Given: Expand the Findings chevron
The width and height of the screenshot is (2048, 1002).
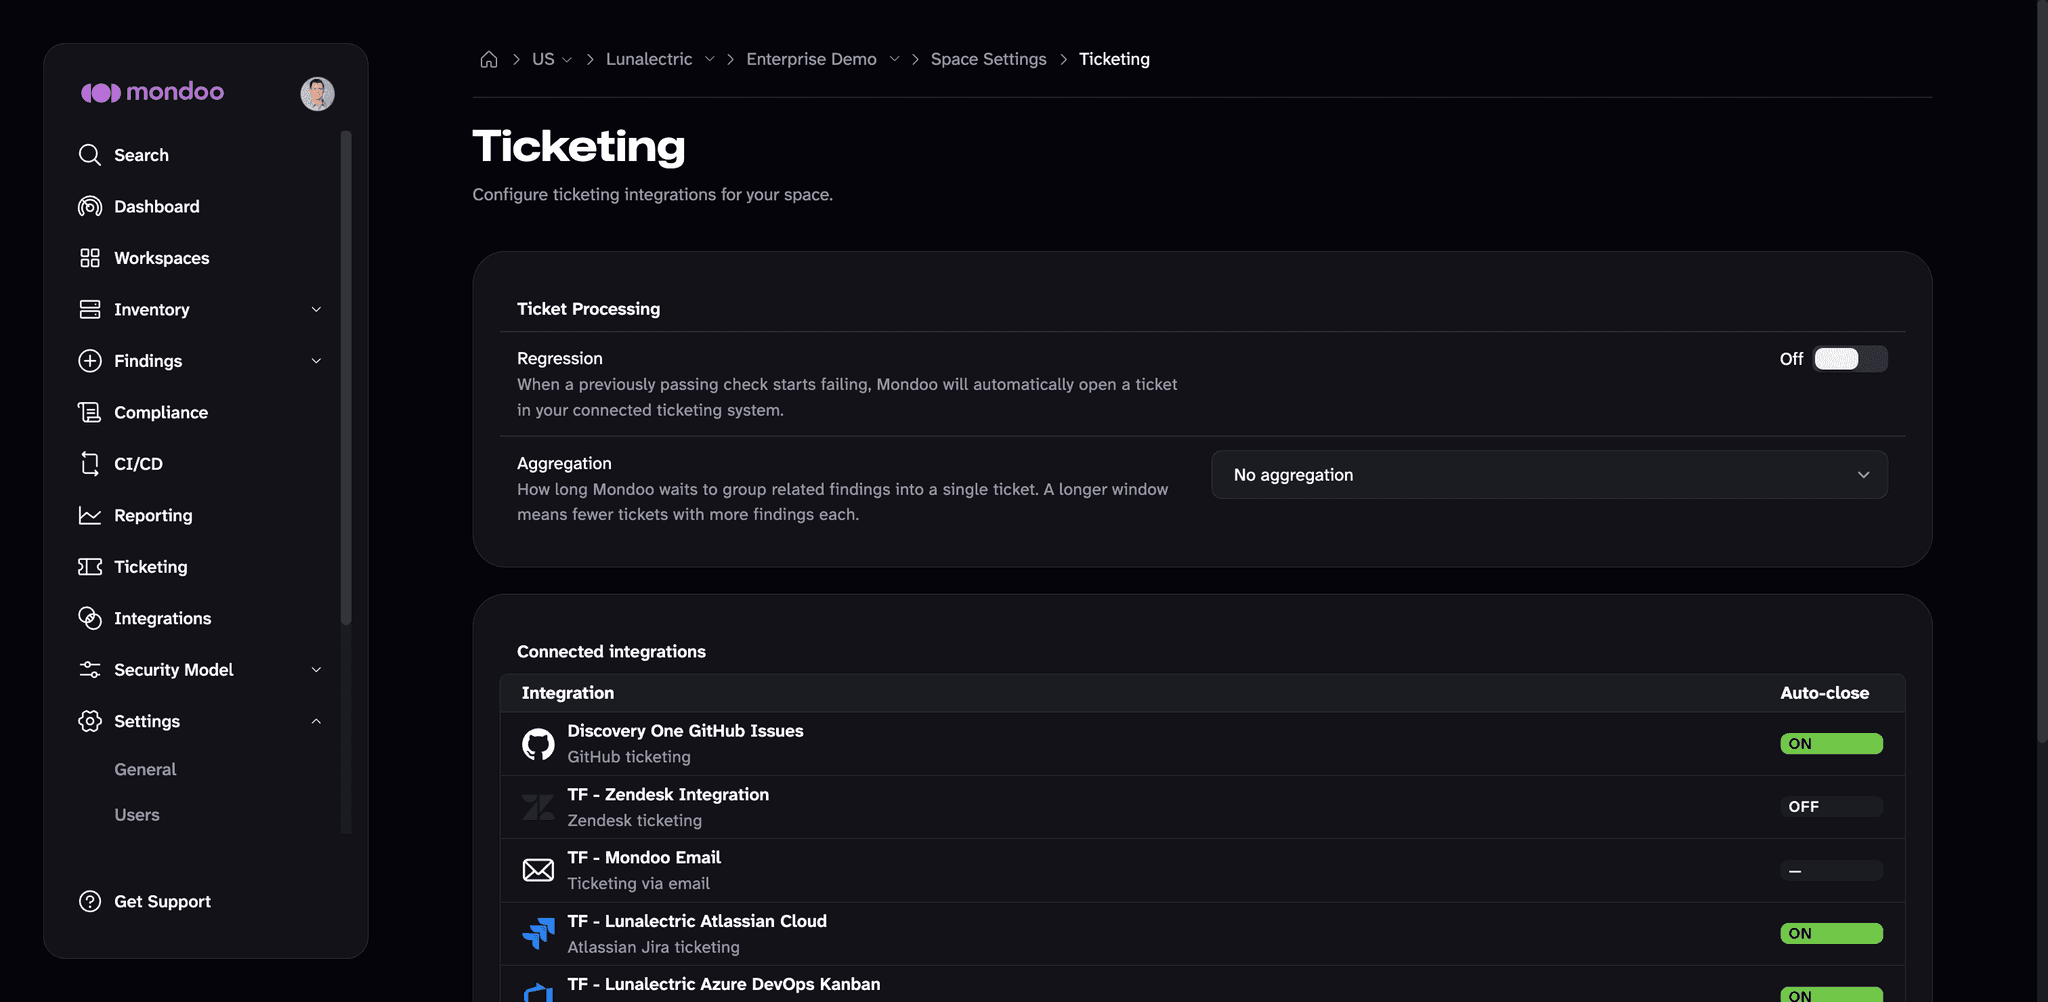Looking at the screenshot, I should [x=316, y=361].
